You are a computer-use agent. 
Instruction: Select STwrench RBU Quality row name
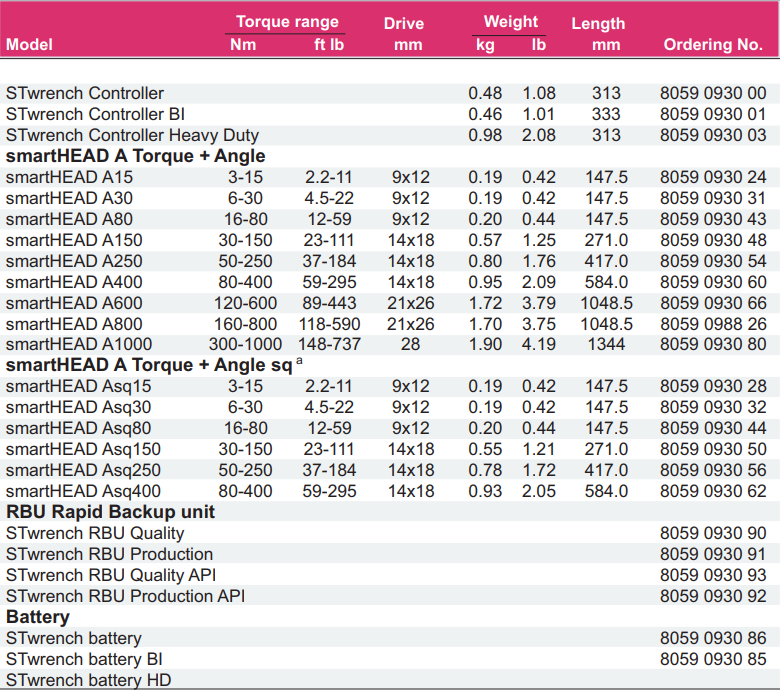pyautogui.click(x=95, y=533)
